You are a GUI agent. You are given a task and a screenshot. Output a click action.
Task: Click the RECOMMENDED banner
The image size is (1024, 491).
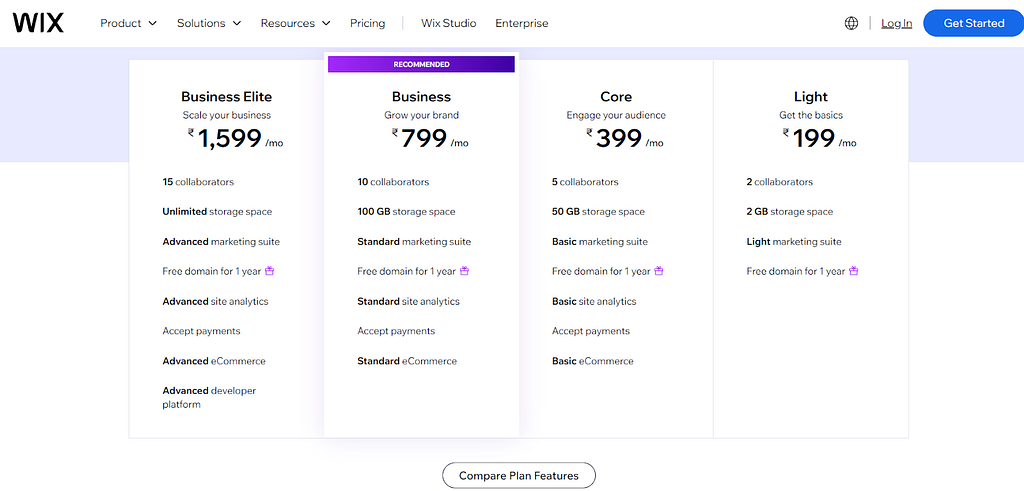[421, 65]
